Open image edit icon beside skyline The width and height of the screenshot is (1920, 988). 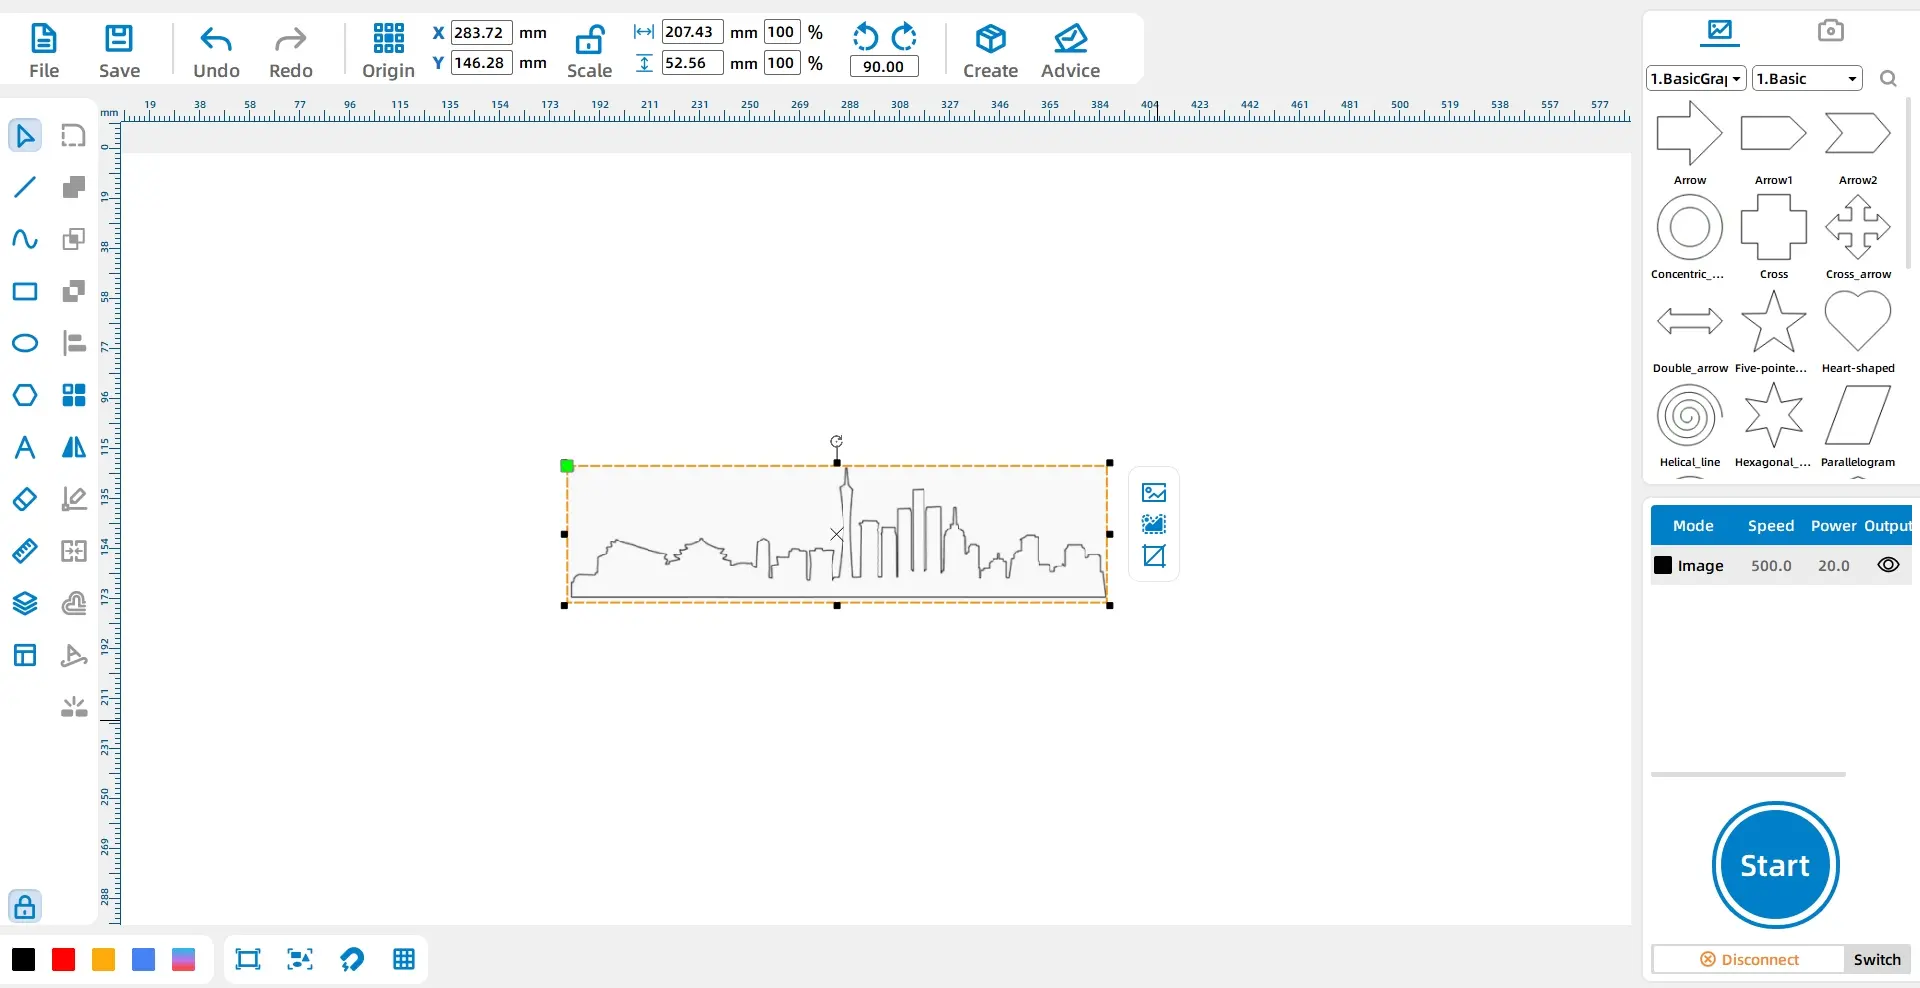point(1154,493)
